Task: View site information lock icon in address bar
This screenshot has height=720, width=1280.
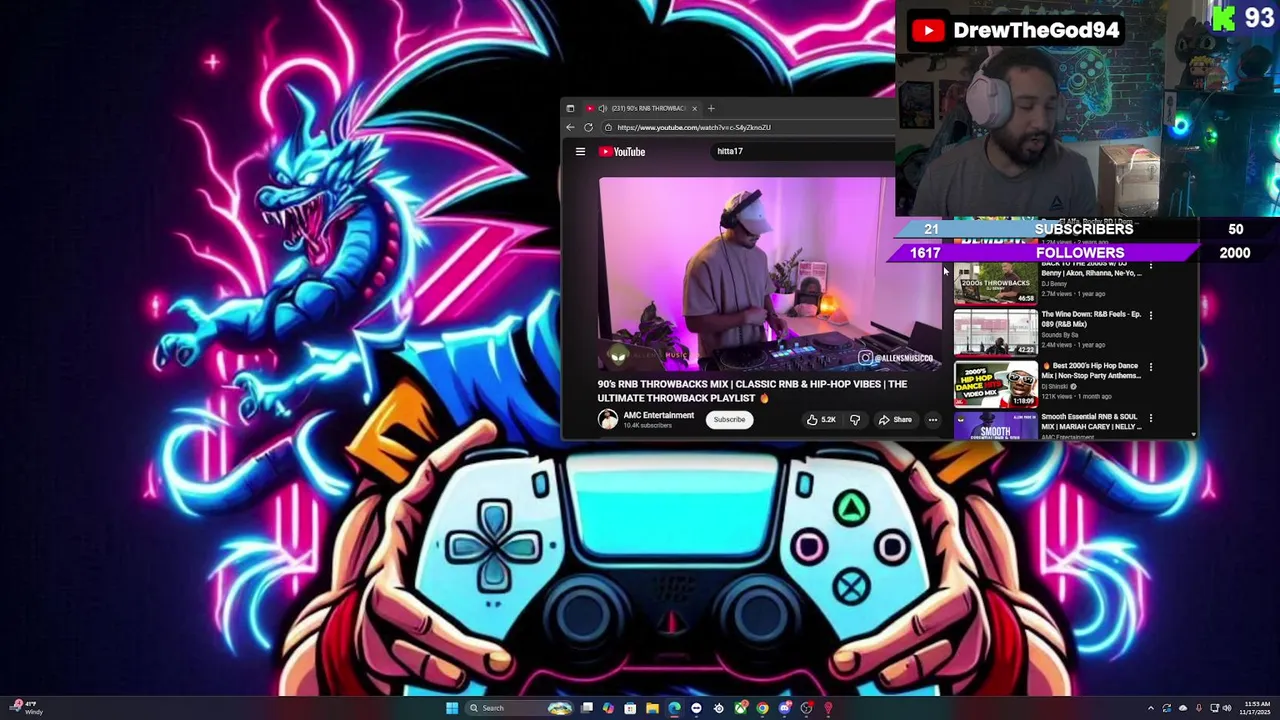Action: point(608,128)
